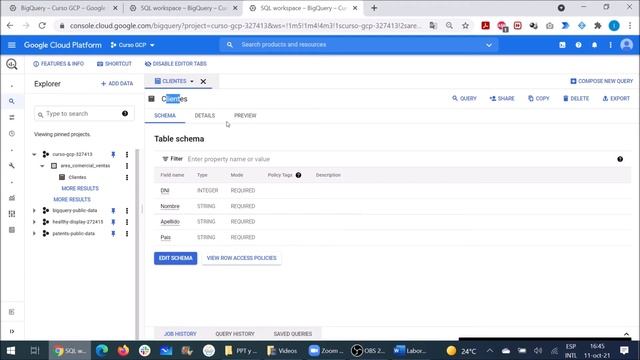640x360 pixels.
Task: Switch to the SCHEMA tab
Action: click(165, 116)
